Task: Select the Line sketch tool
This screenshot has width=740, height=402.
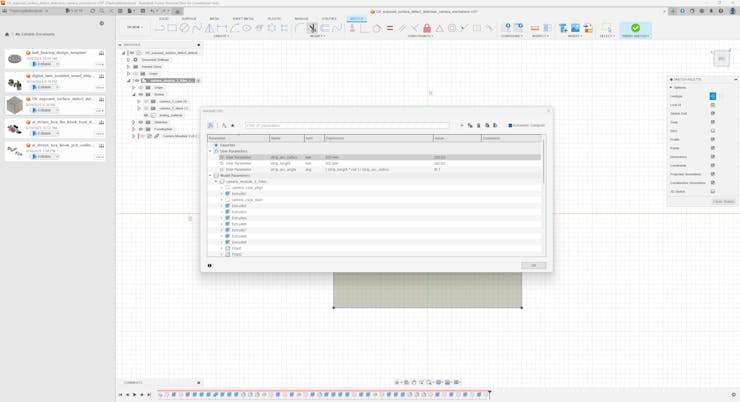Action: 160,28
